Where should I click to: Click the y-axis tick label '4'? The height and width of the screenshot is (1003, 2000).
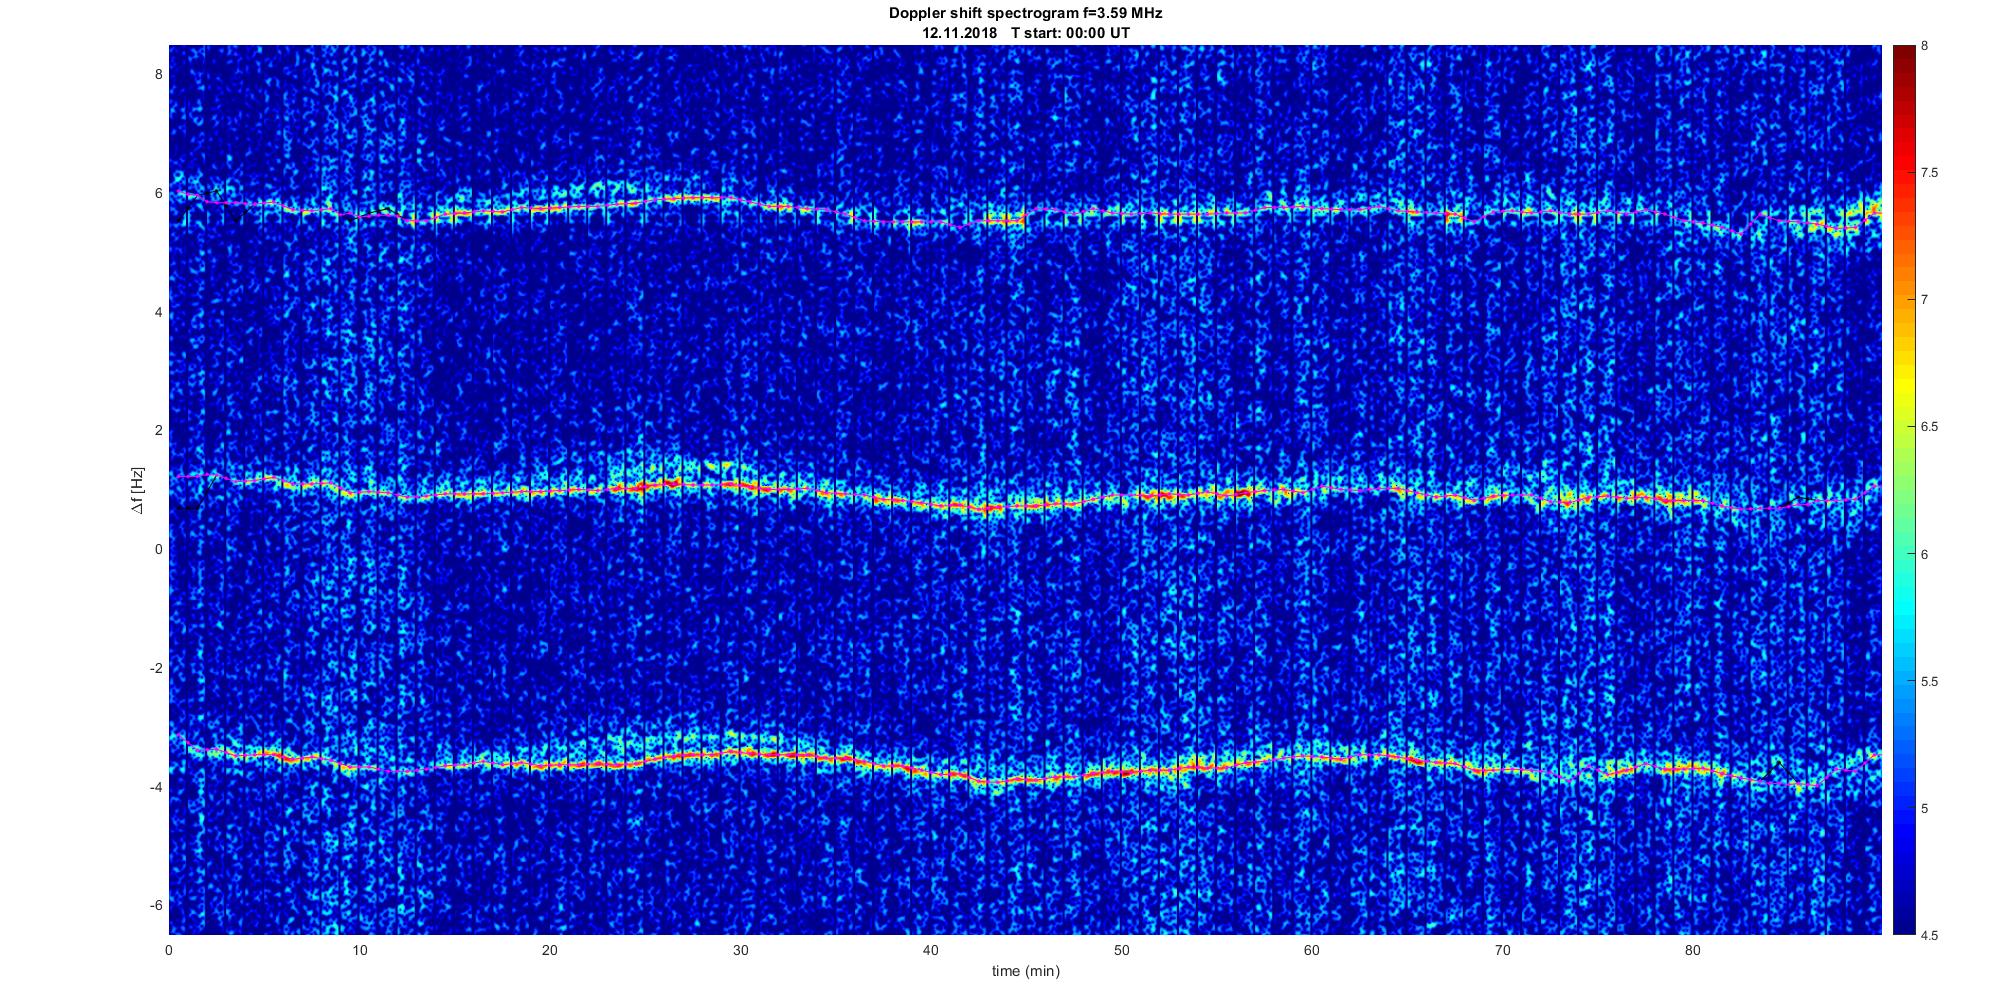point(157,312)
